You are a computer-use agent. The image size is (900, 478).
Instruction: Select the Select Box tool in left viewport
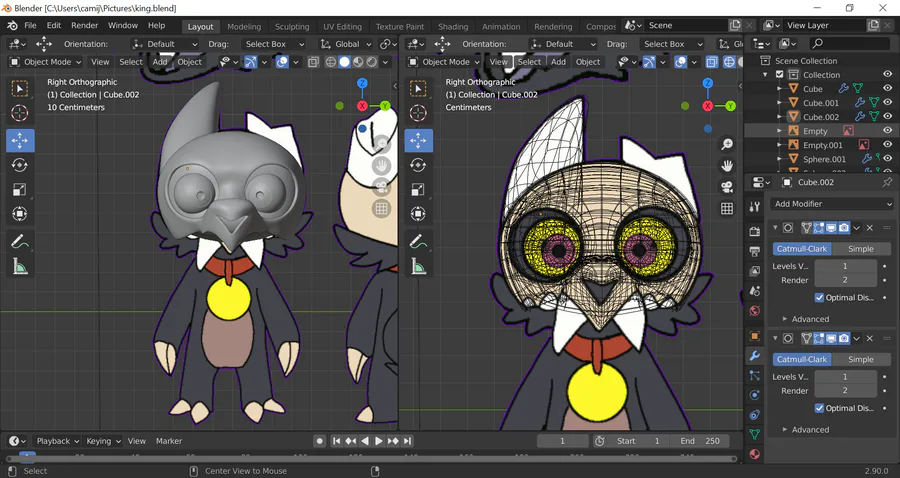click(20, 88)
